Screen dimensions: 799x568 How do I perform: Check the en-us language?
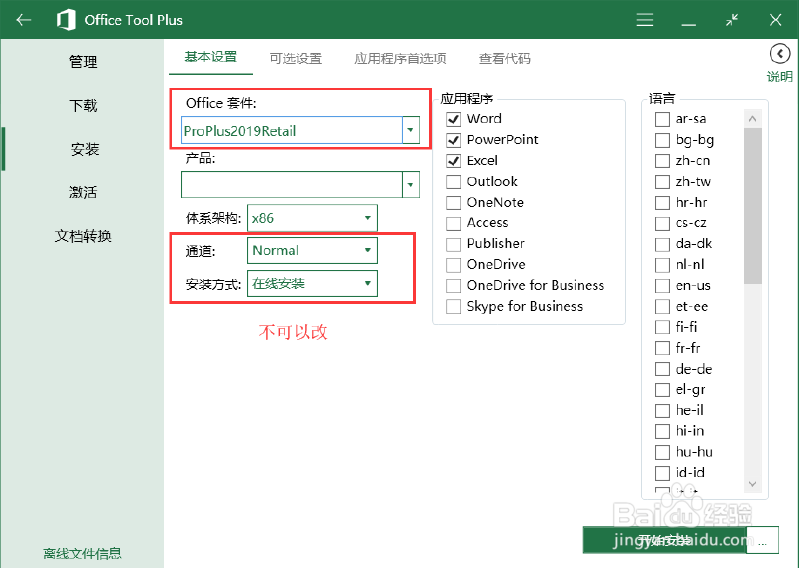662,286
